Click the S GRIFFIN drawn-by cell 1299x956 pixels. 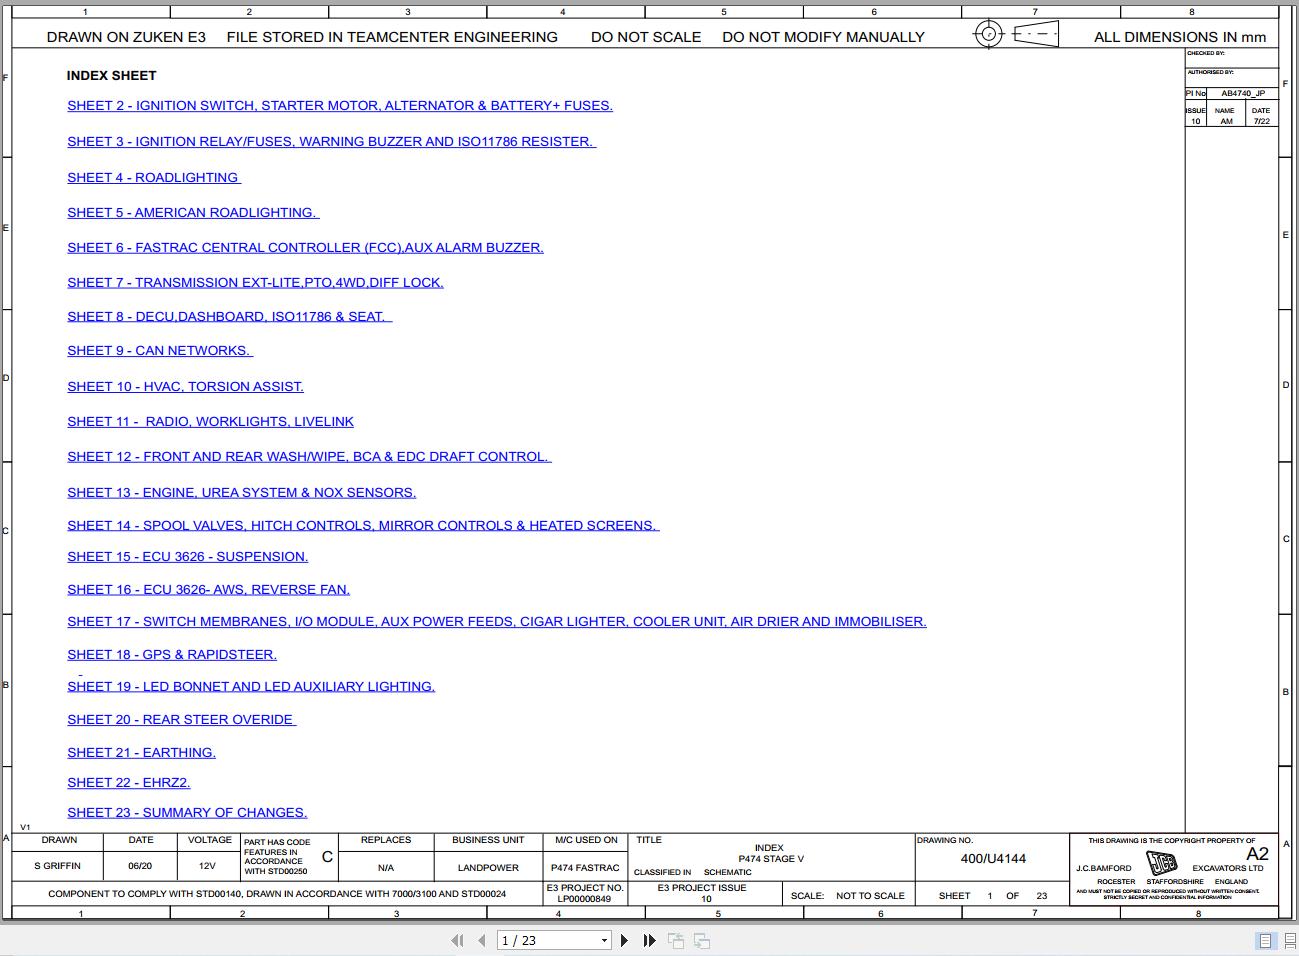click(x=57, y=866)
